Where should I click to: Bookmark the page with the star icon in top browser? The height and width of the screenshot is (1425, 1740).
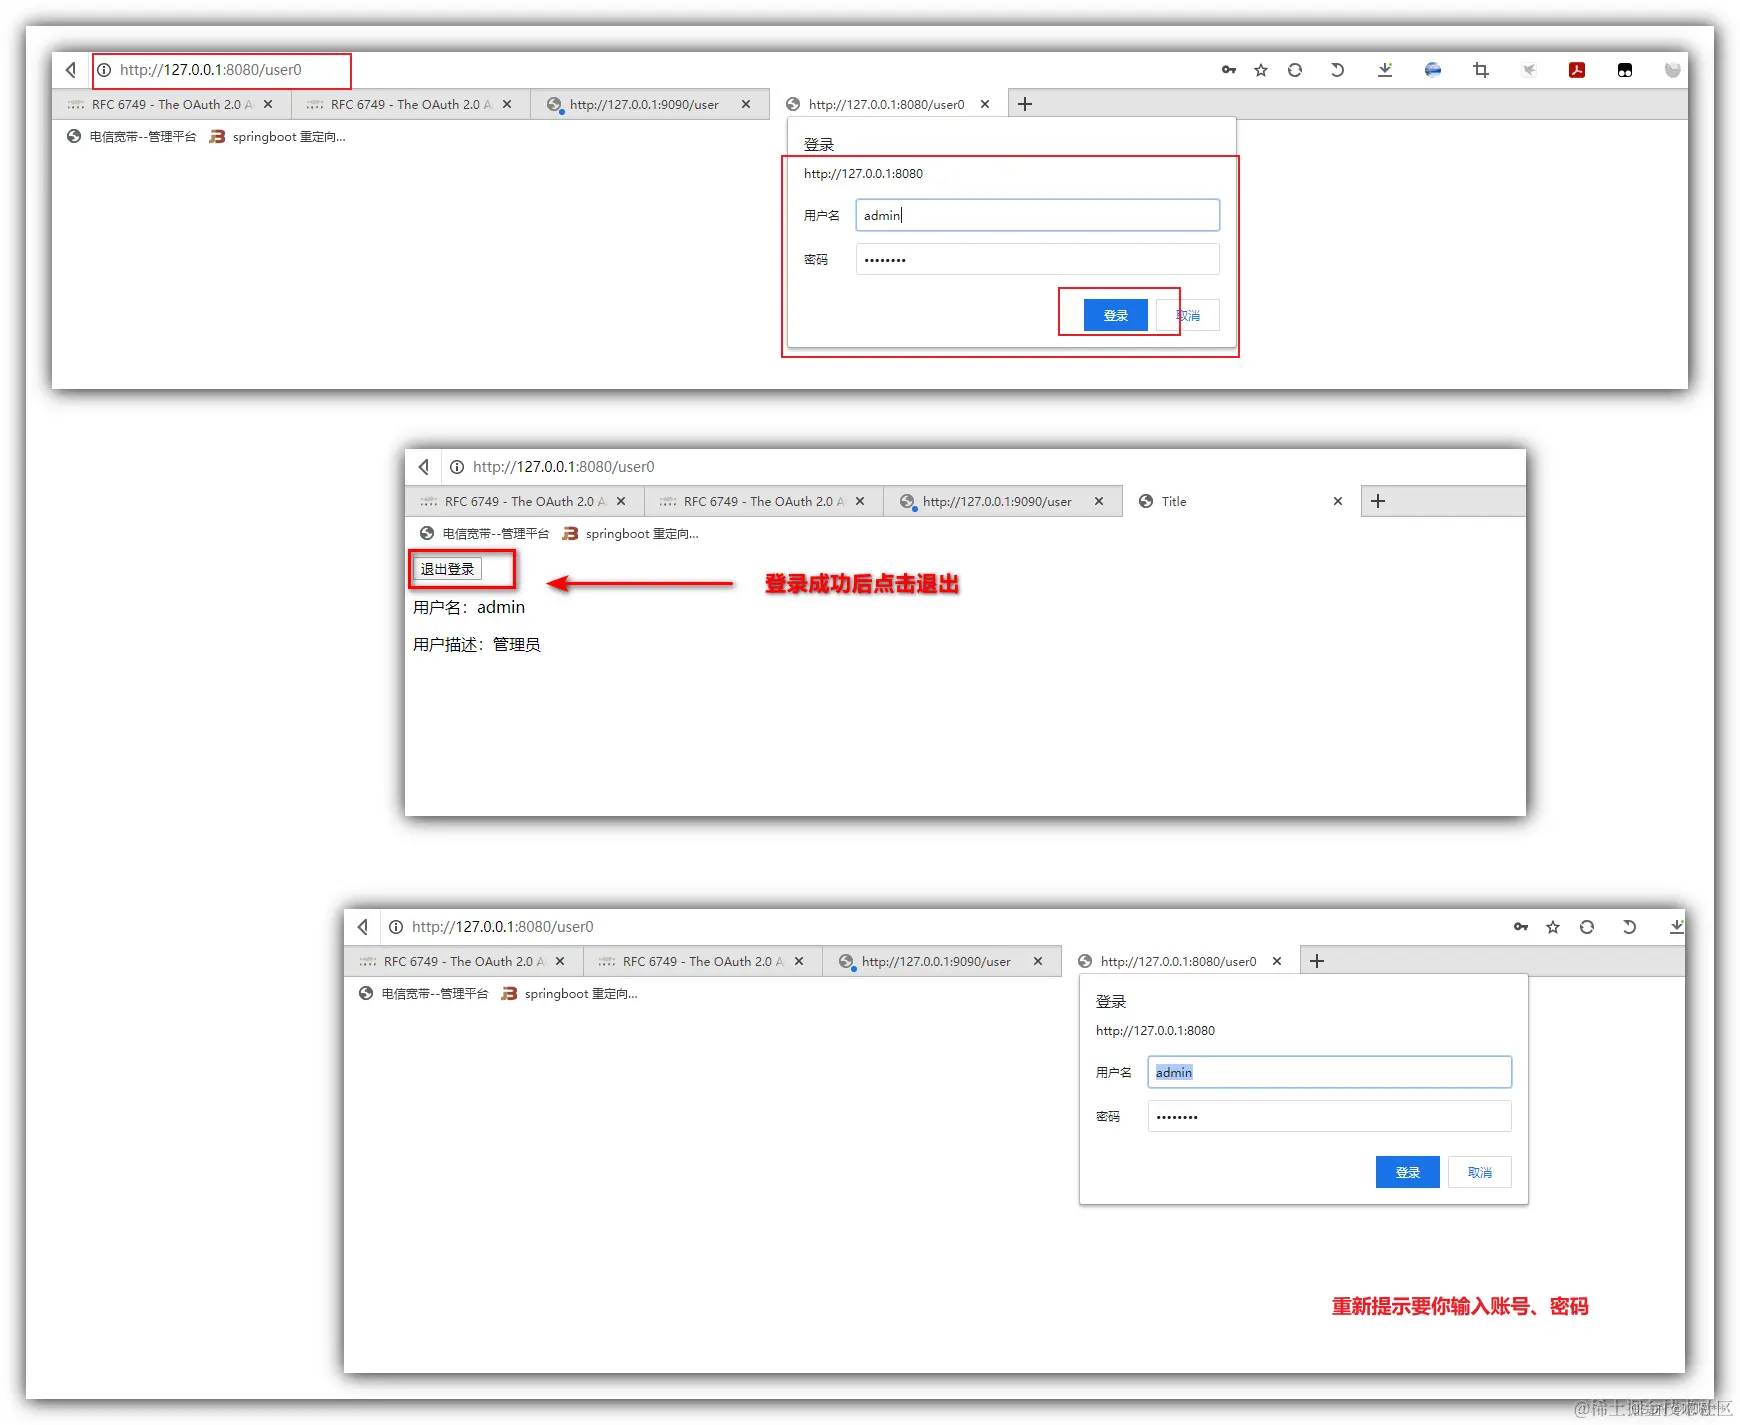(x=1261, y=70)
